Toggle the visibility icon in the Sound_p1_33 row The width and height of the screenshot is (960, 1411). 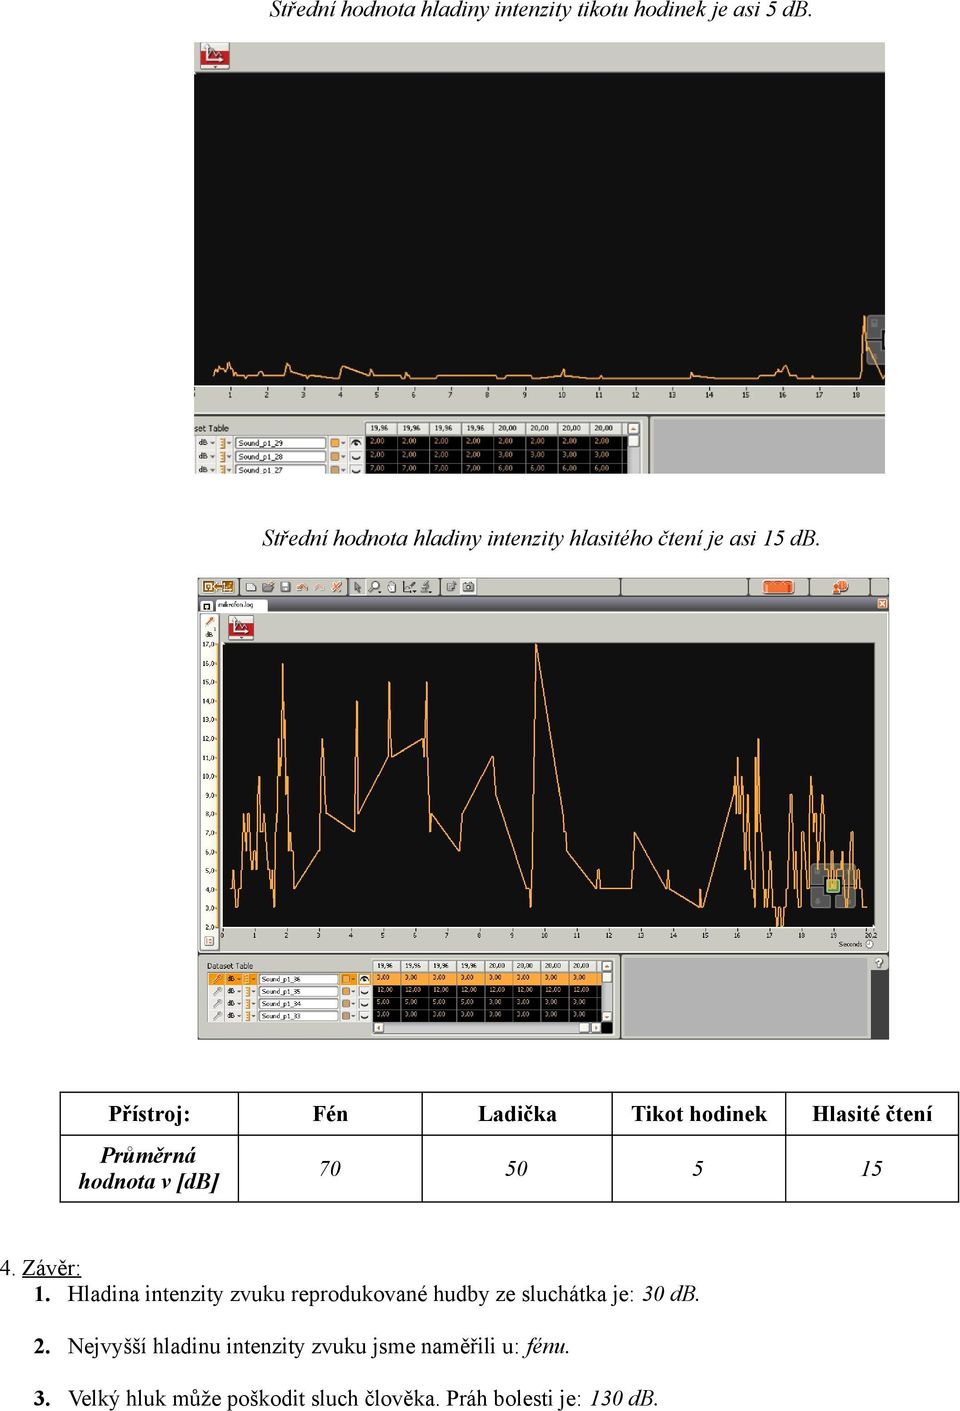click(365, 1015)
